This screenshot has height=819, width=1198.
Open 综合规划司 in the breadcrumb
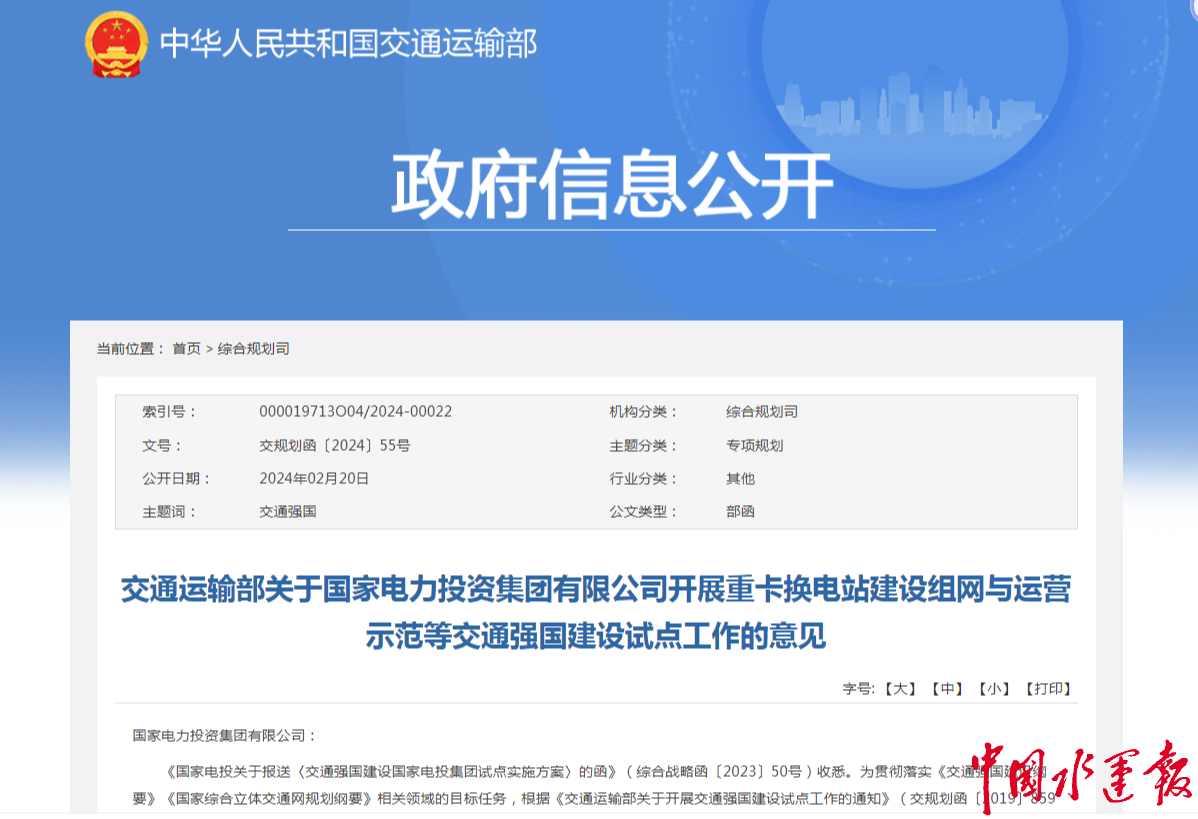point(254,349)
